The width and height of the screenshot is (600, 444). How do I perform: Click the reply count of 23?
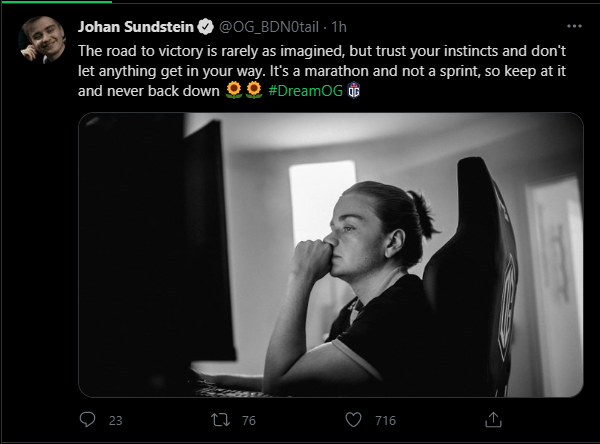click(115, 421)
